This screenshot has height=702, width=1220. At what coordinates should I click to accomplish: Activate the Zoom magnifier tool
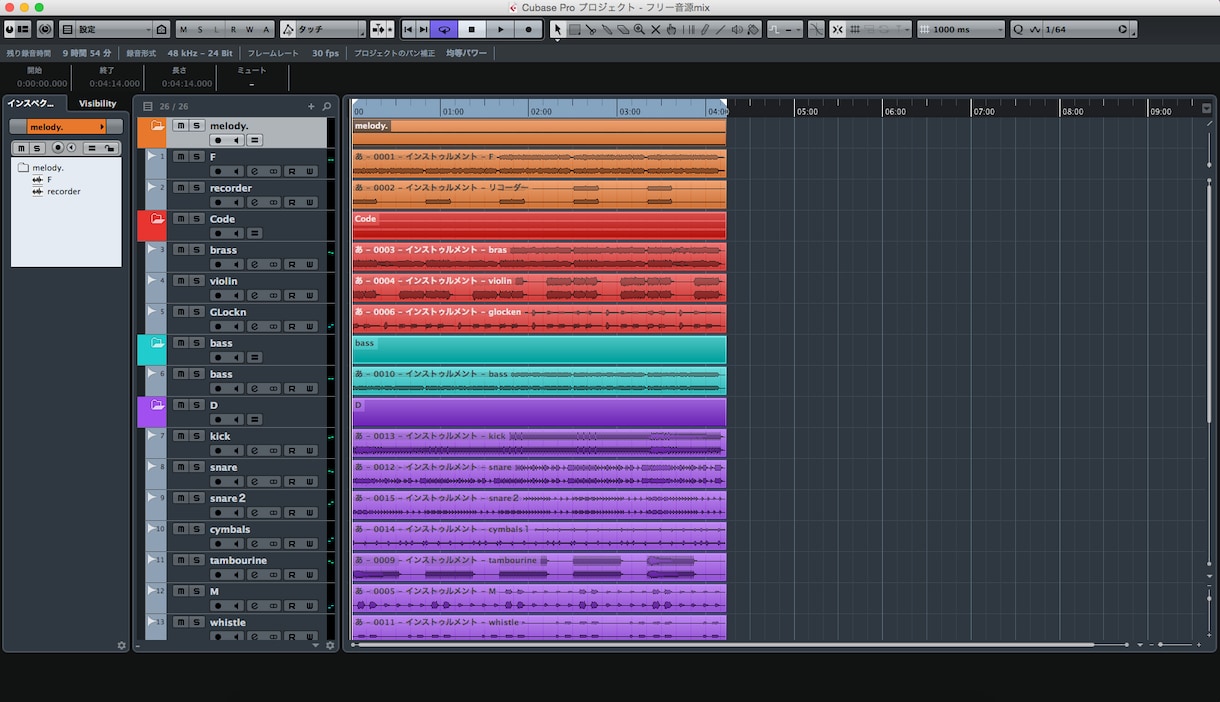click(x=639, y=30)
